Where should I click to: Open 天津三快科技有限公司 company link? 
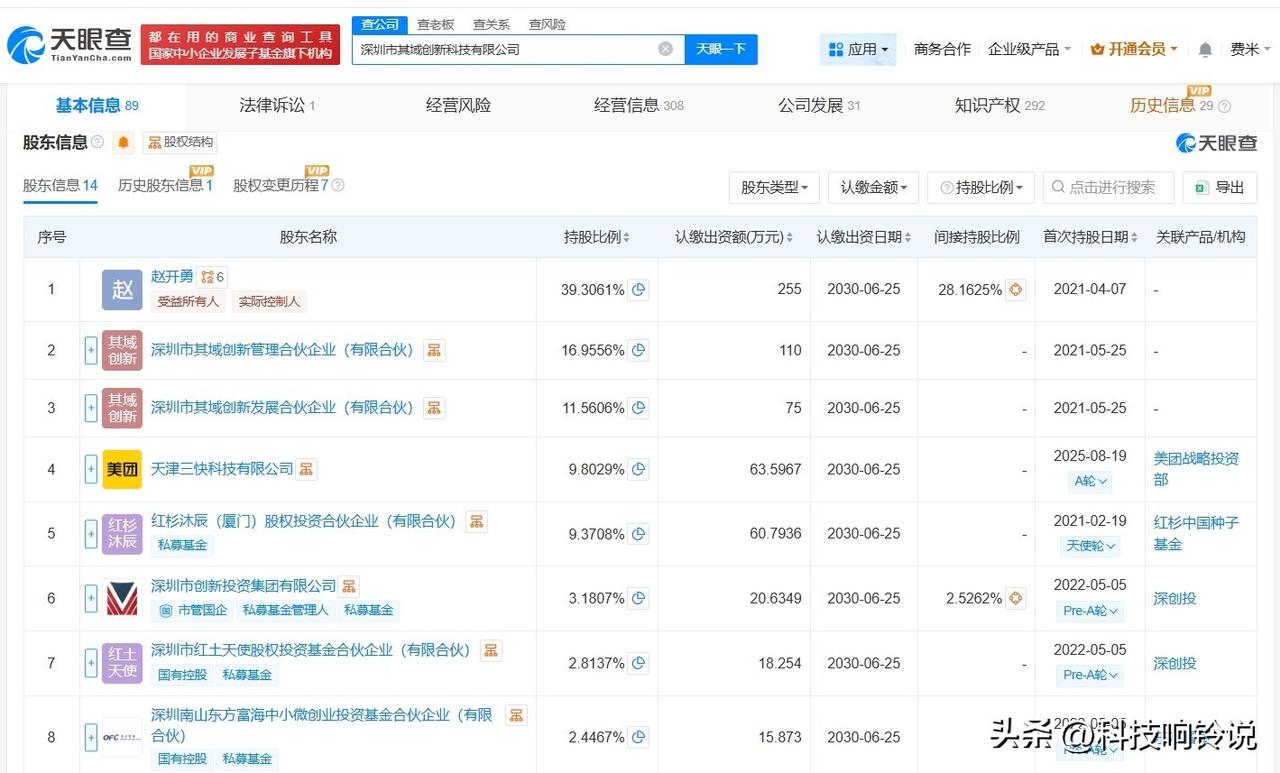(222, 469)
